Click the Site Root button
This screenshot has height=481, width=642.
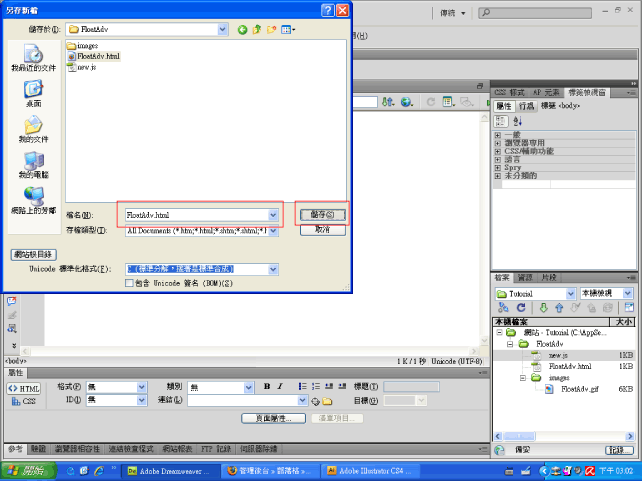(33, 254)
